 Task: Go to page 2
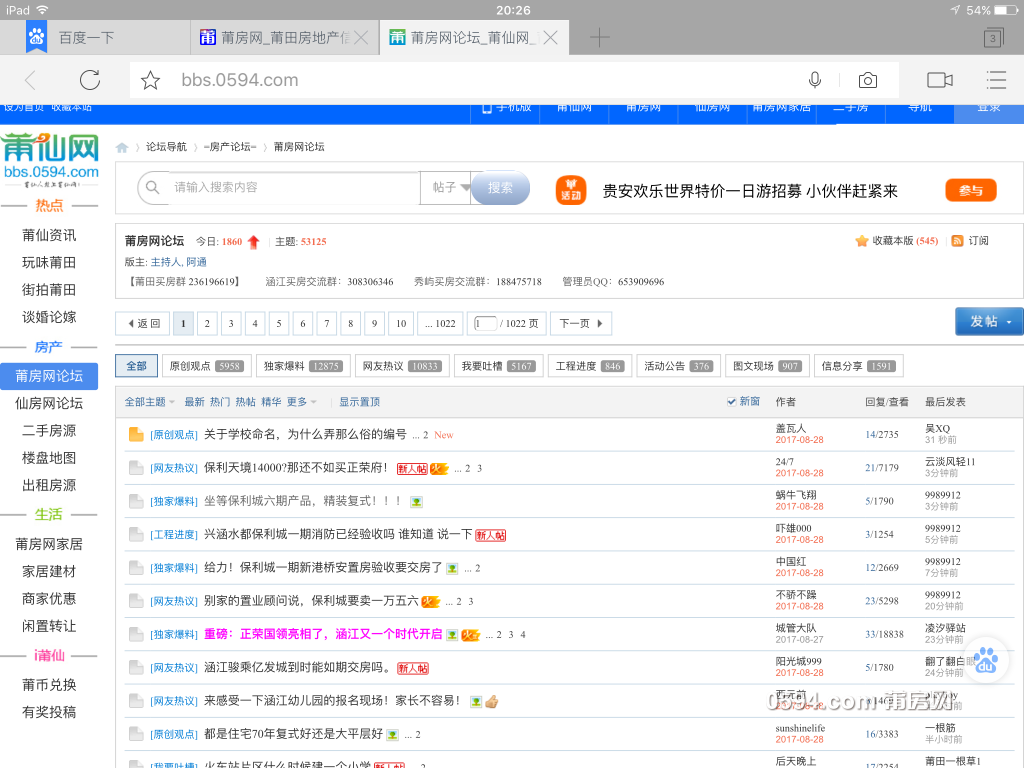click(207, 323)
